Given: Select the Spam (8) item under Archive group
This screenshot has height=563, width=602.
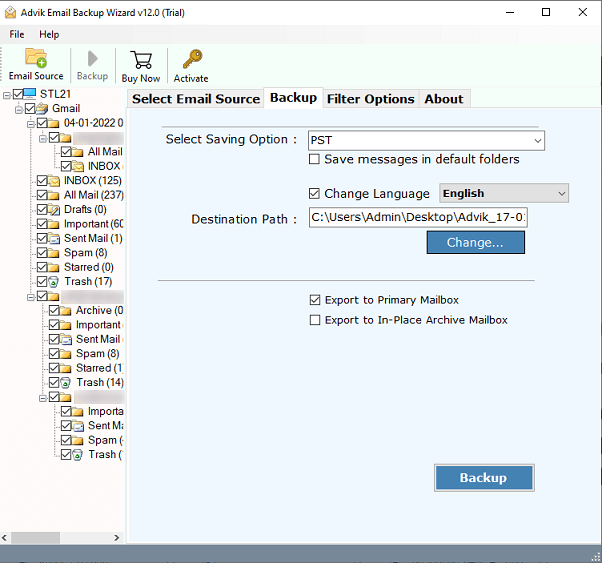Looking at the screenshot, I should (x=98, y=354).
